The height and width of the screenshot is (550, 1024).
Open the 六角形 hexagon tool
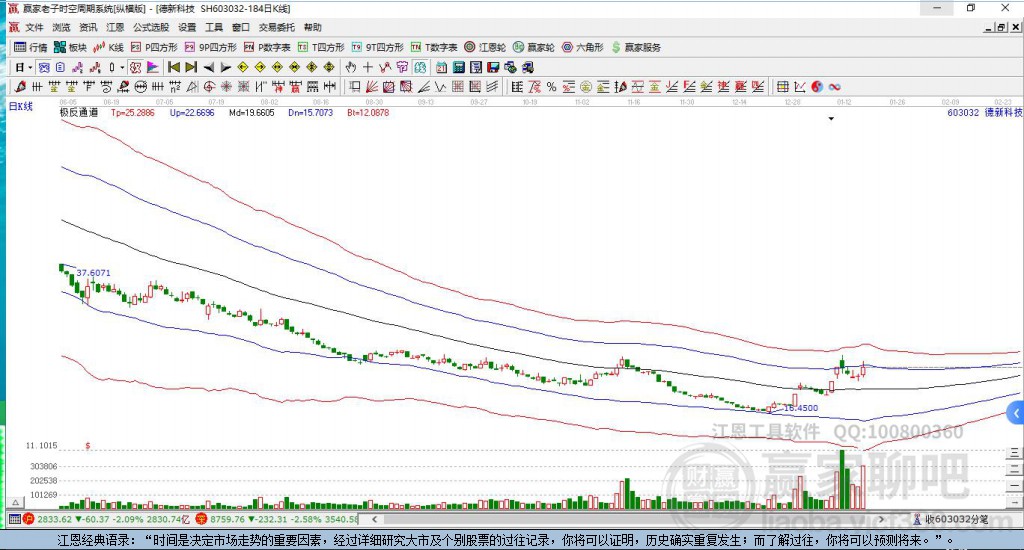[x=582, y=47]
